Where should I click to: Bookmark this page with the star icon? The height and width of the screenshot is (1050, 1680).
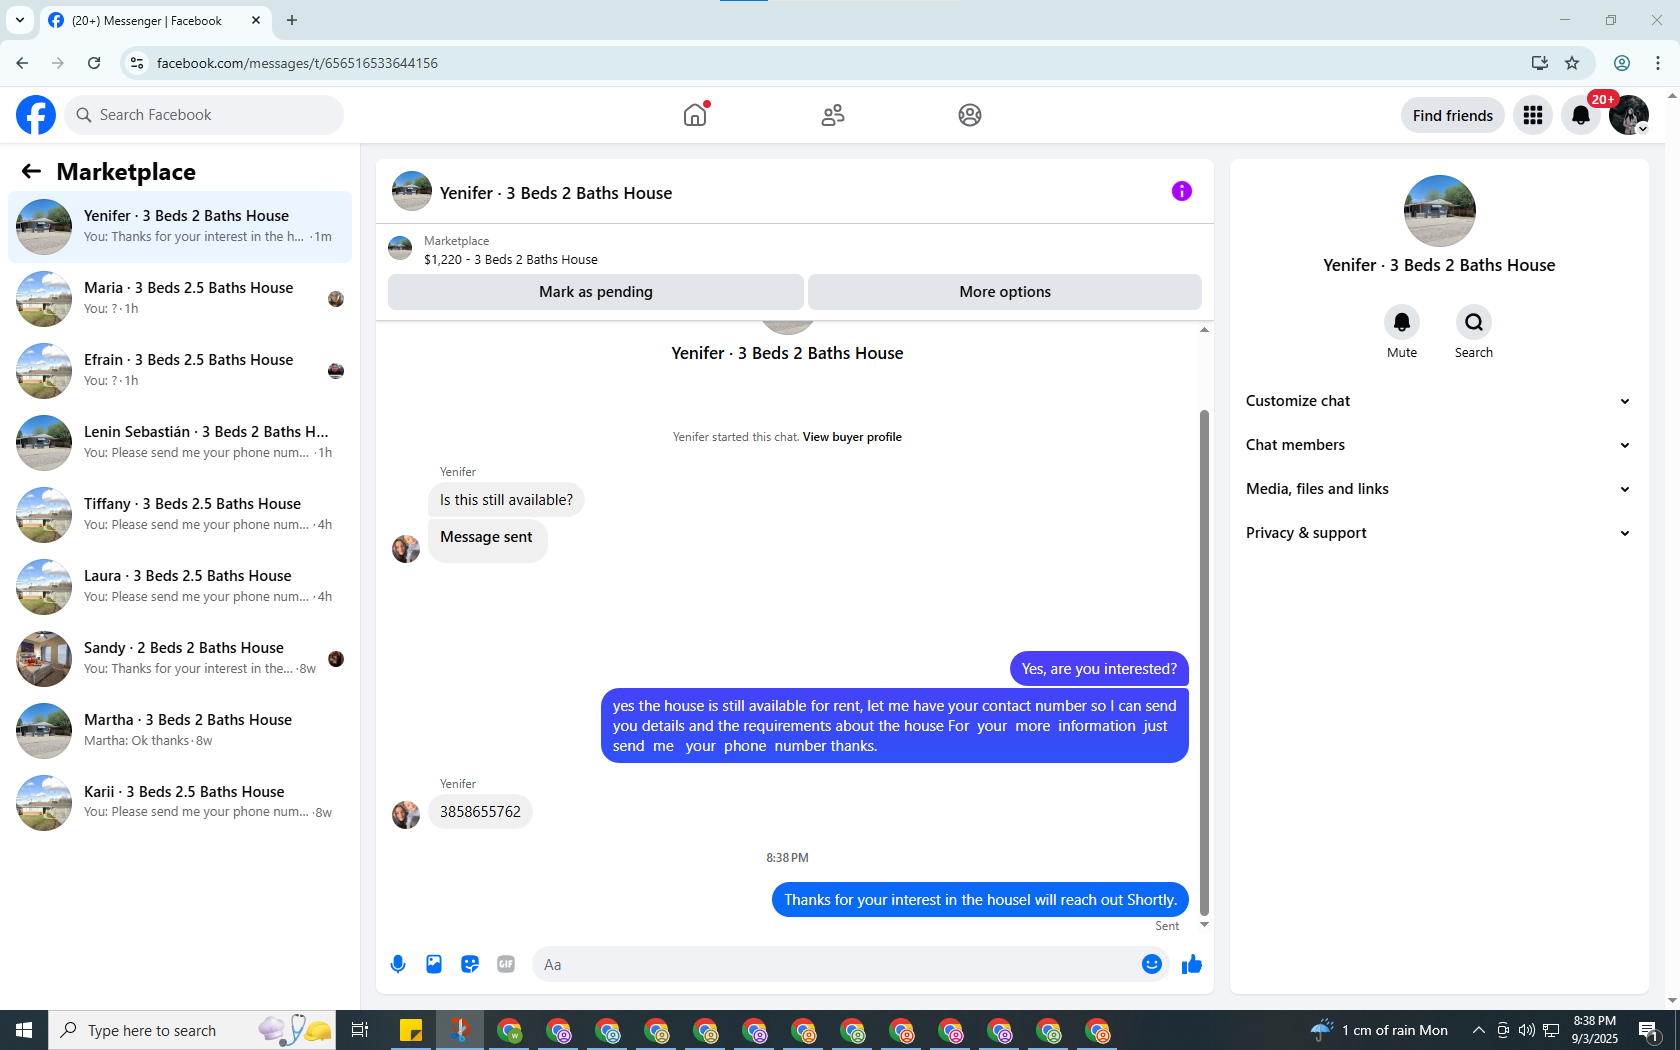1572,63
